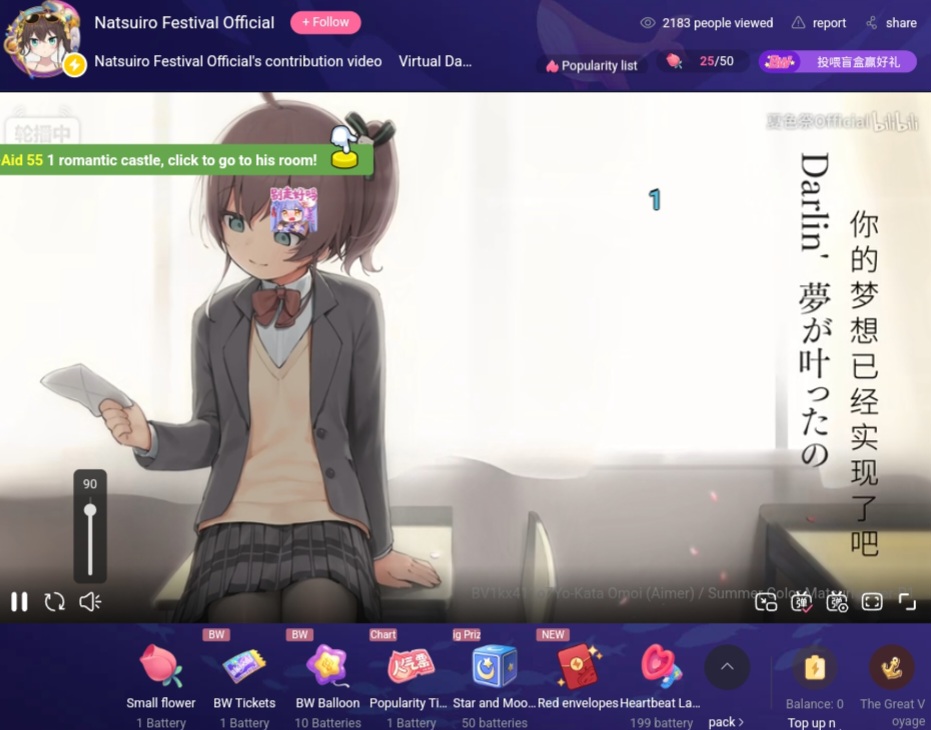Select the Popularity Ticket gift icon

411,666
